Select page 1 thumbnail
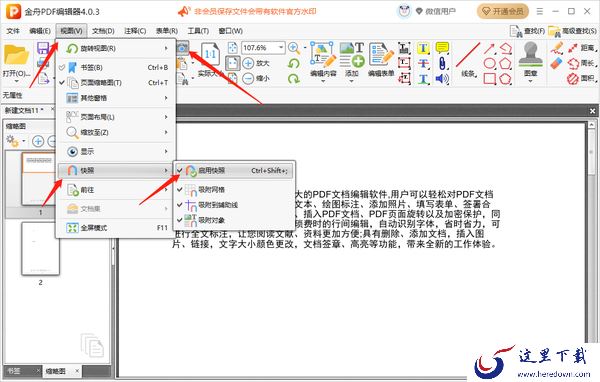This screenshot has height=382, width=600. (39, 179)
